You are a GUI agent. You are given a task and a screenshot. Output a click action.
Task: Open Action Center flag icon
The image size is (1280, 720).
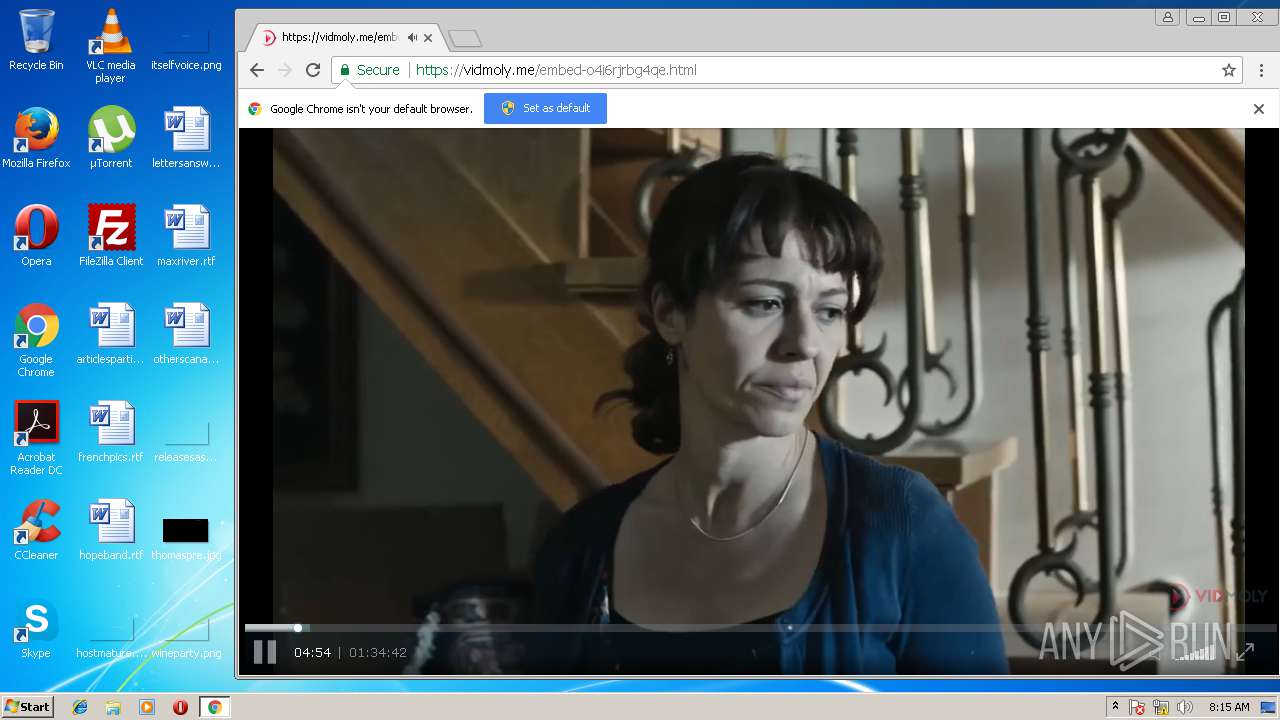click(1138, 707)
